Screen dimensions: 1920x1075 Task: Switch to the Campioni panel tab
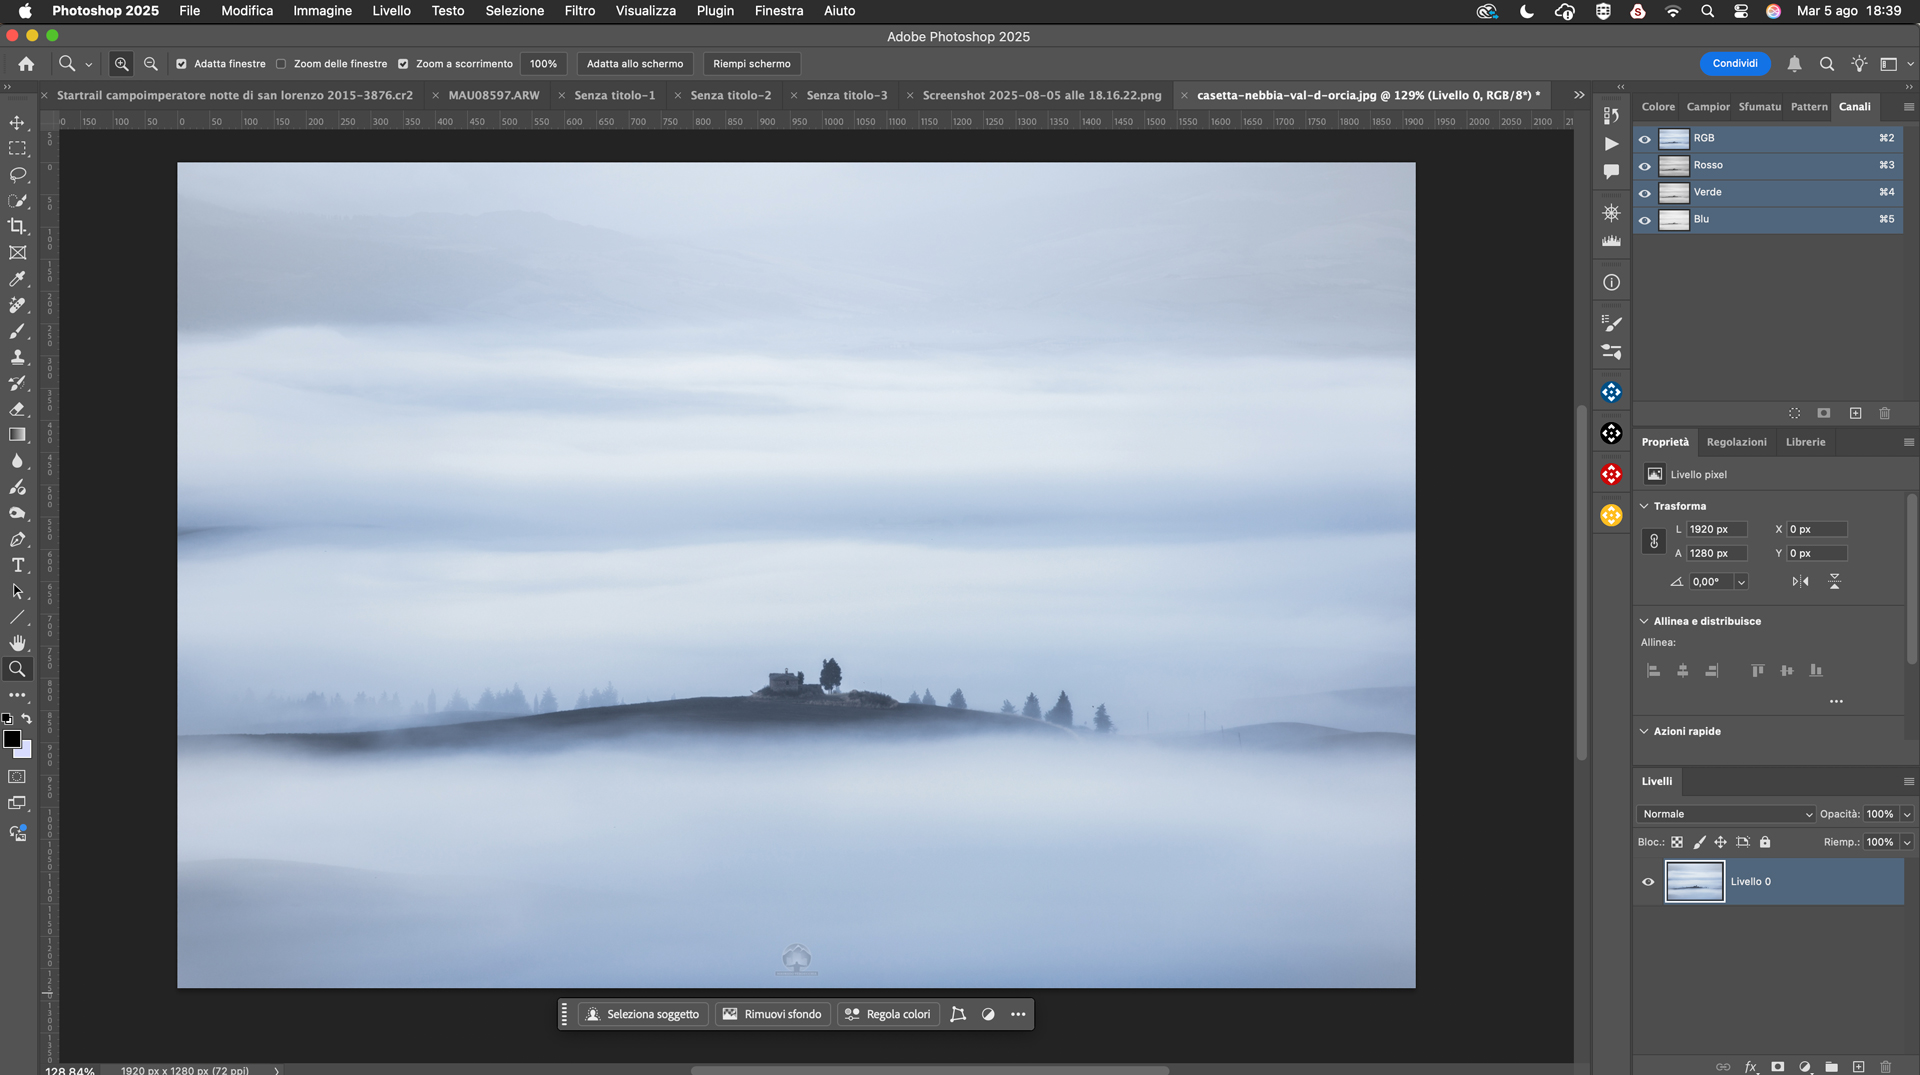click(1707, 107)
